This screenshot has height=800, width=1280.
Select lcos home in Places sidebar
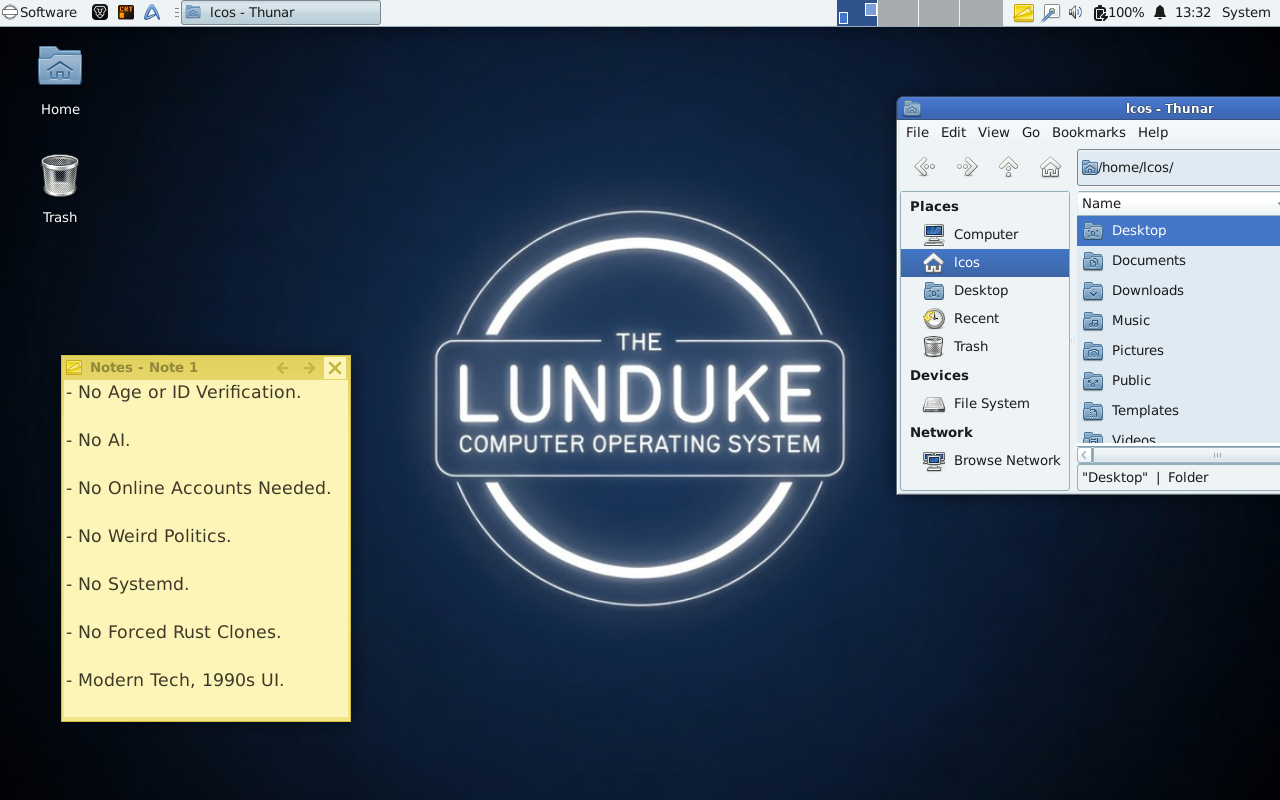click(985, 262)
